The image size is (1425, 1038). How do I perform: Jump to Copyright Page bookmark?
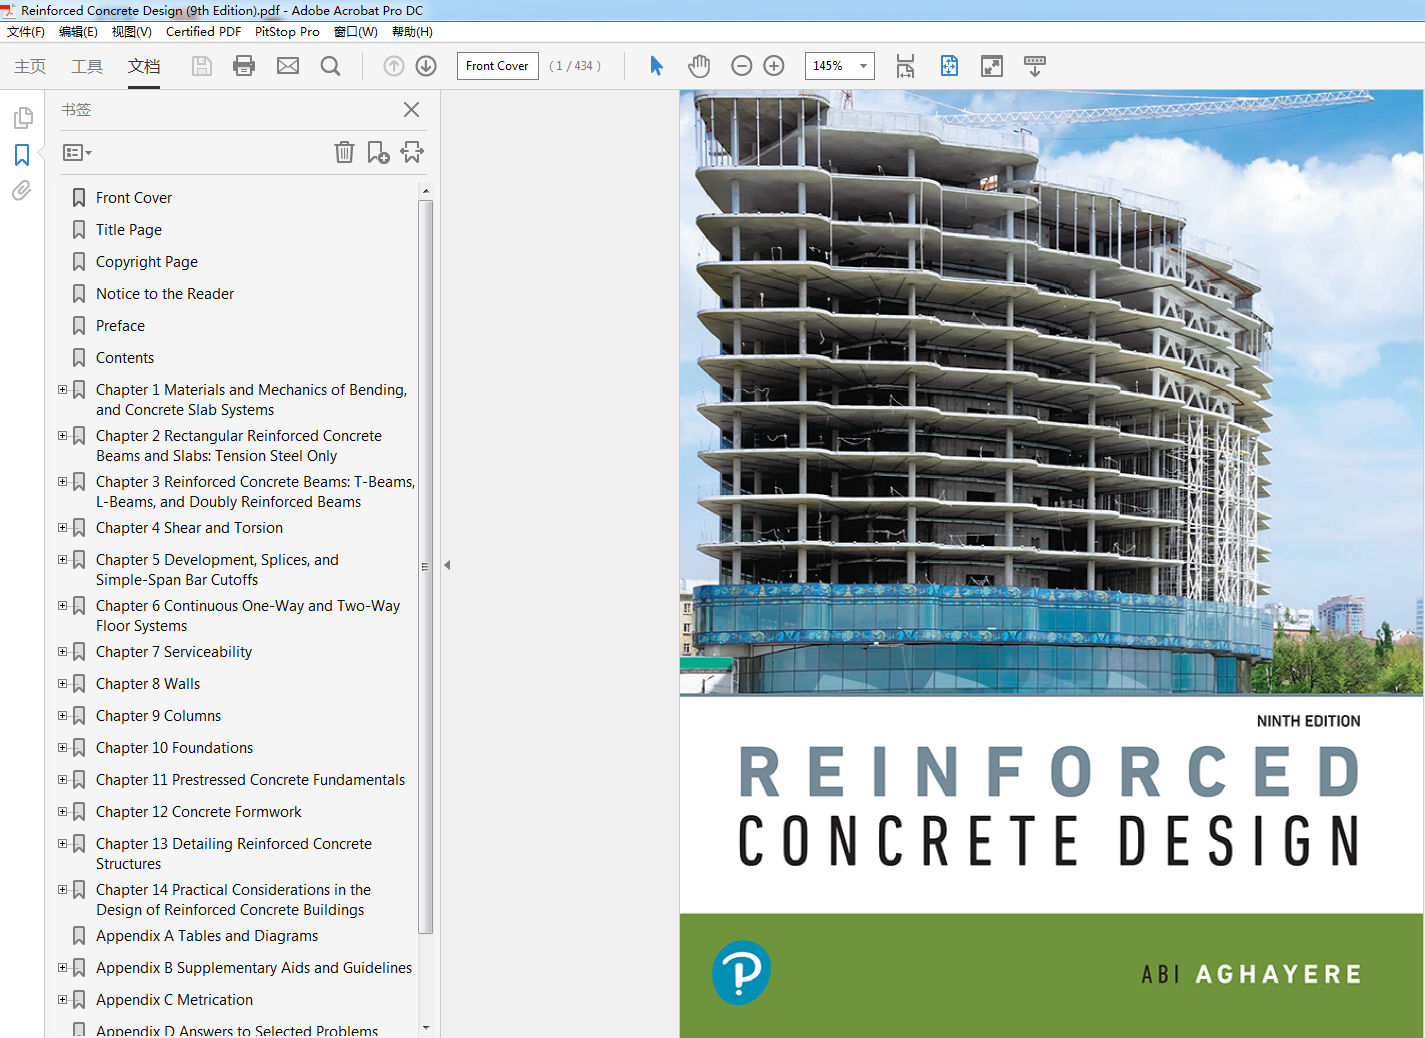[147, 262]
